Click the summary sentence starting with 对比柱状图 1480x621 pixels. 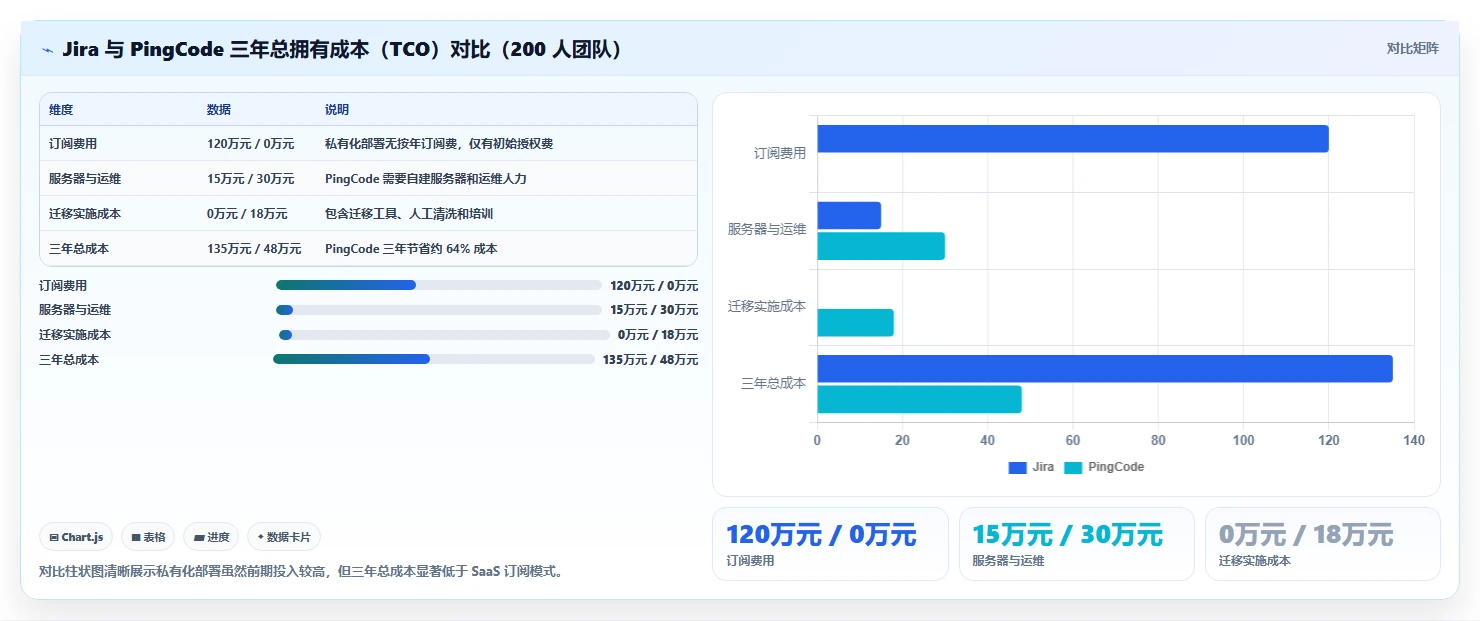[301, 572]
